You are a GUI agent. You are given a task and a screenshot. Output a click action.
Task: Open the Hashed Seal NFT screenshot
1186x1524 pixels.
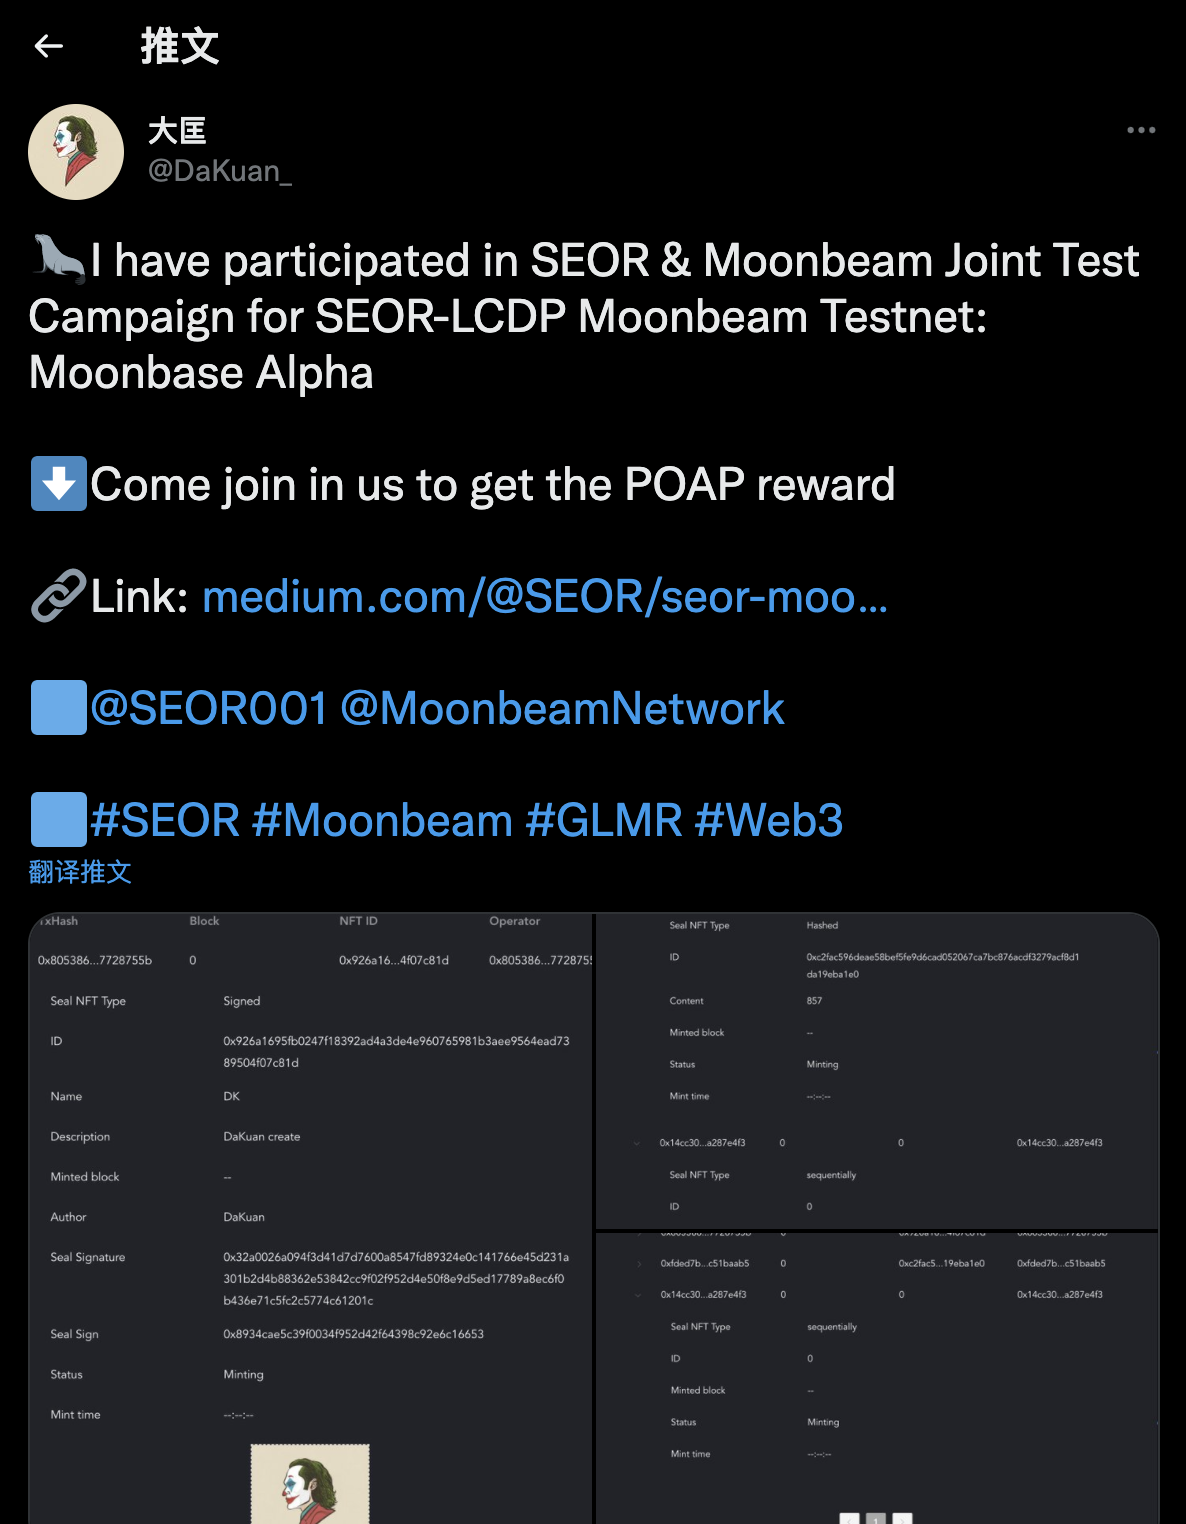click(877, 1070)
